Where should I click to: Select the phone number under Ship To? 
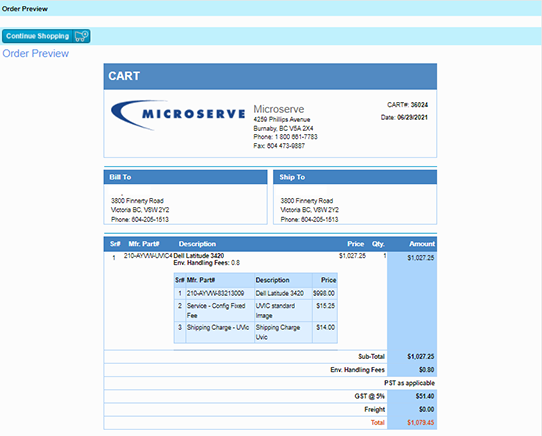[x=309, y=220]
